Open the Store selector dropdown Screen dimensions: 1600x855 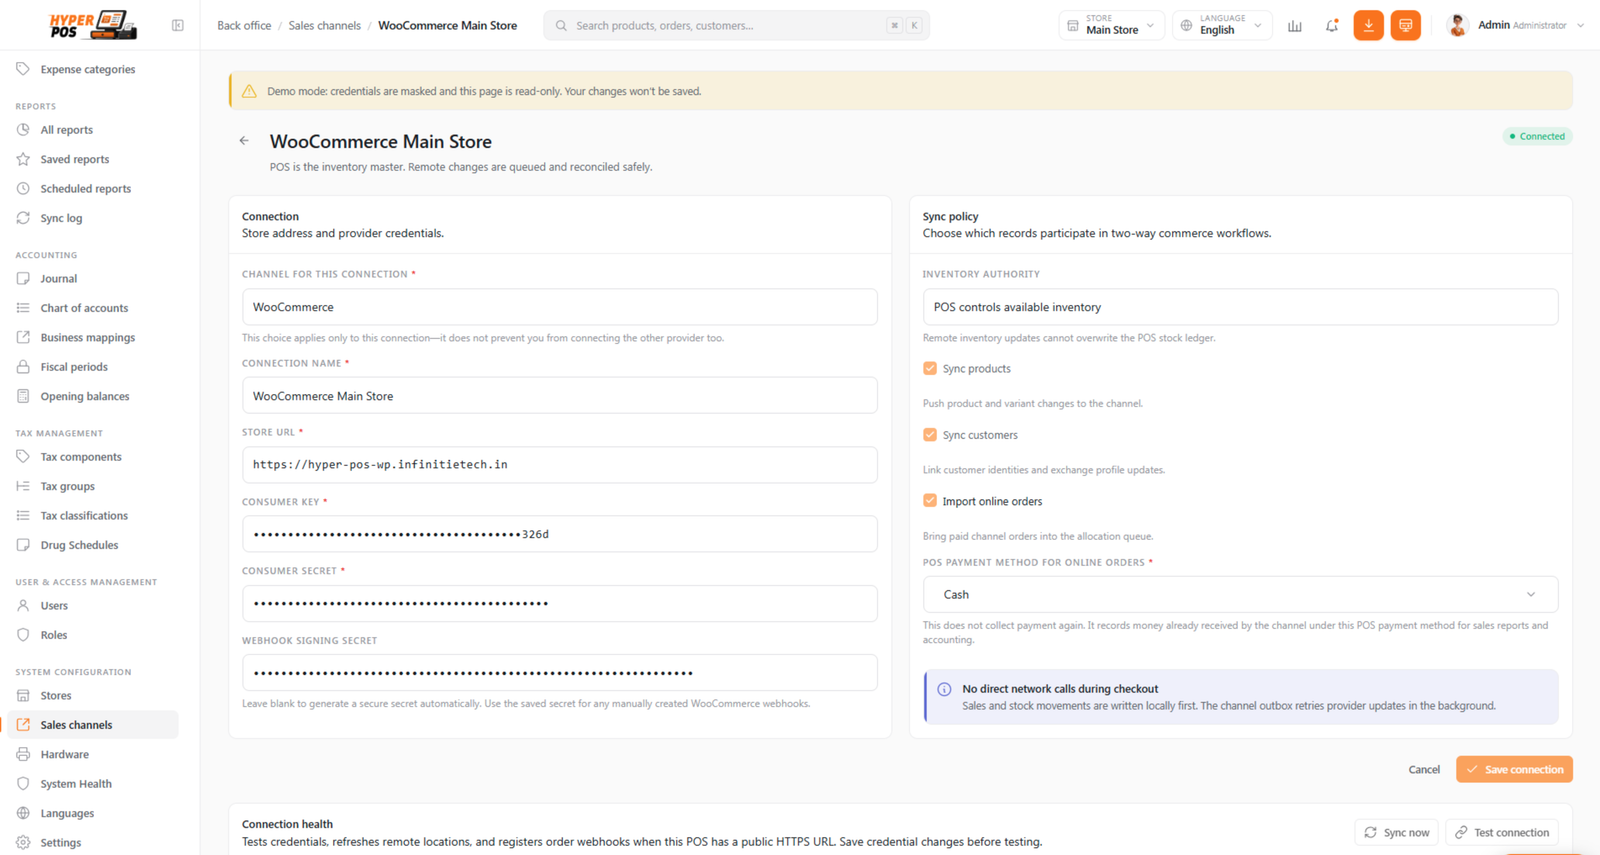[x=1112, y=25]
